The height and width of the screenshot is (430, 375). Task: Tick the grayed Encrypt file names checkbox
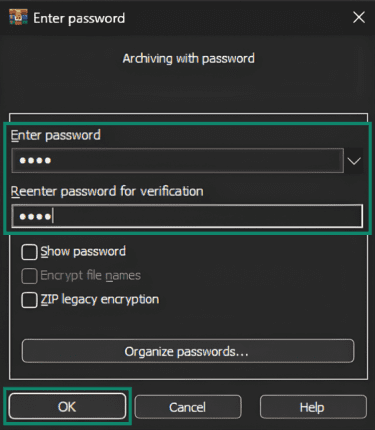point(29,276)
